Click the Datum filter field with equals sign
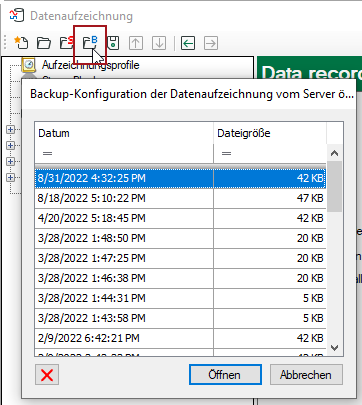Screen dimensions: 362x405 point(124,154)
